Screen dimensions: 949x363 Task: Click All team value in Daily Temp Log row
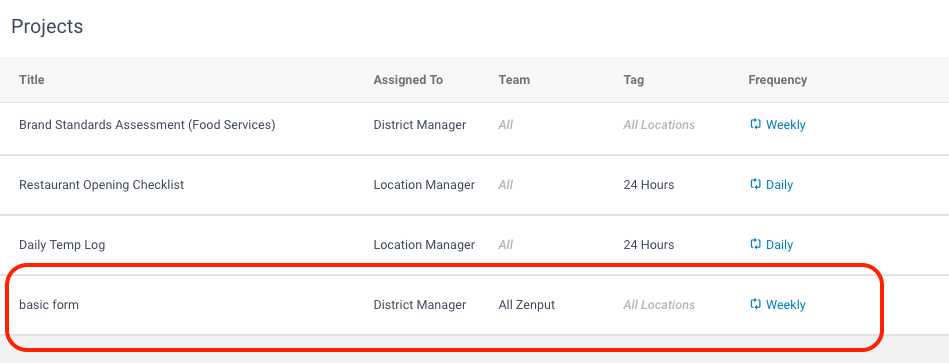pos(505,244)
